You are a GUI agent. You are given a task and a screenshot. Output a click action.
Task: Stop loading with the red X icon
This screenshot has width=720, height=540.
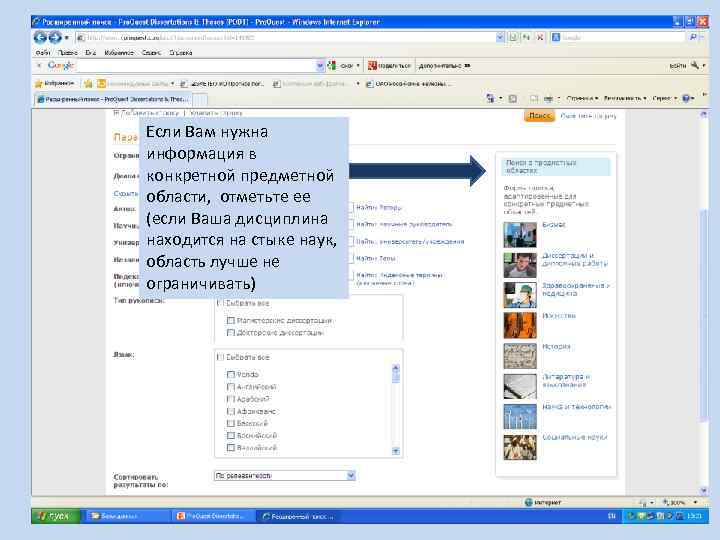click(x=540, y=37)
